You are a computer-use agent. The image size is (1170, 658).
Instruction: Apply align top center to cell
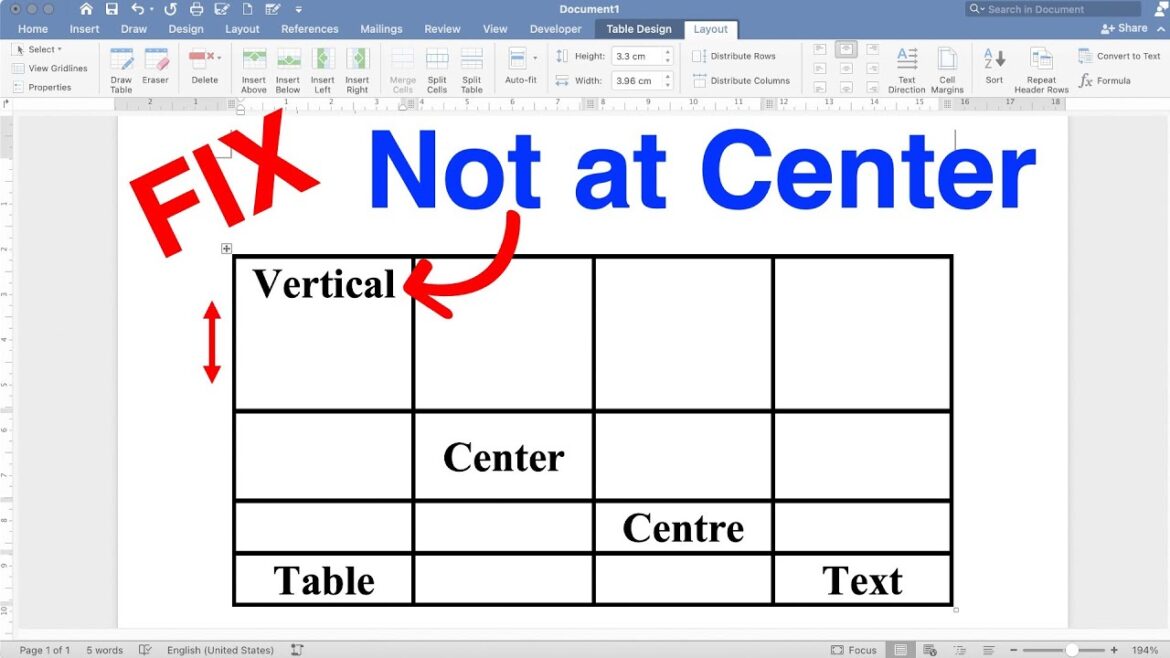[846, 49]
